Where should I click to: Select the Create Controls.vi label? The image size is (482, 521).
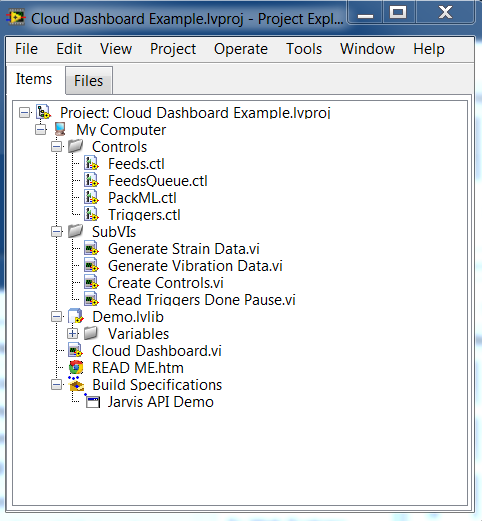[x=166, y=283]
